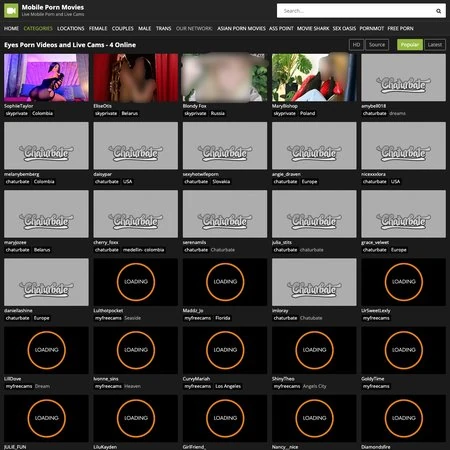Open the COUPLES menu item

123,29
